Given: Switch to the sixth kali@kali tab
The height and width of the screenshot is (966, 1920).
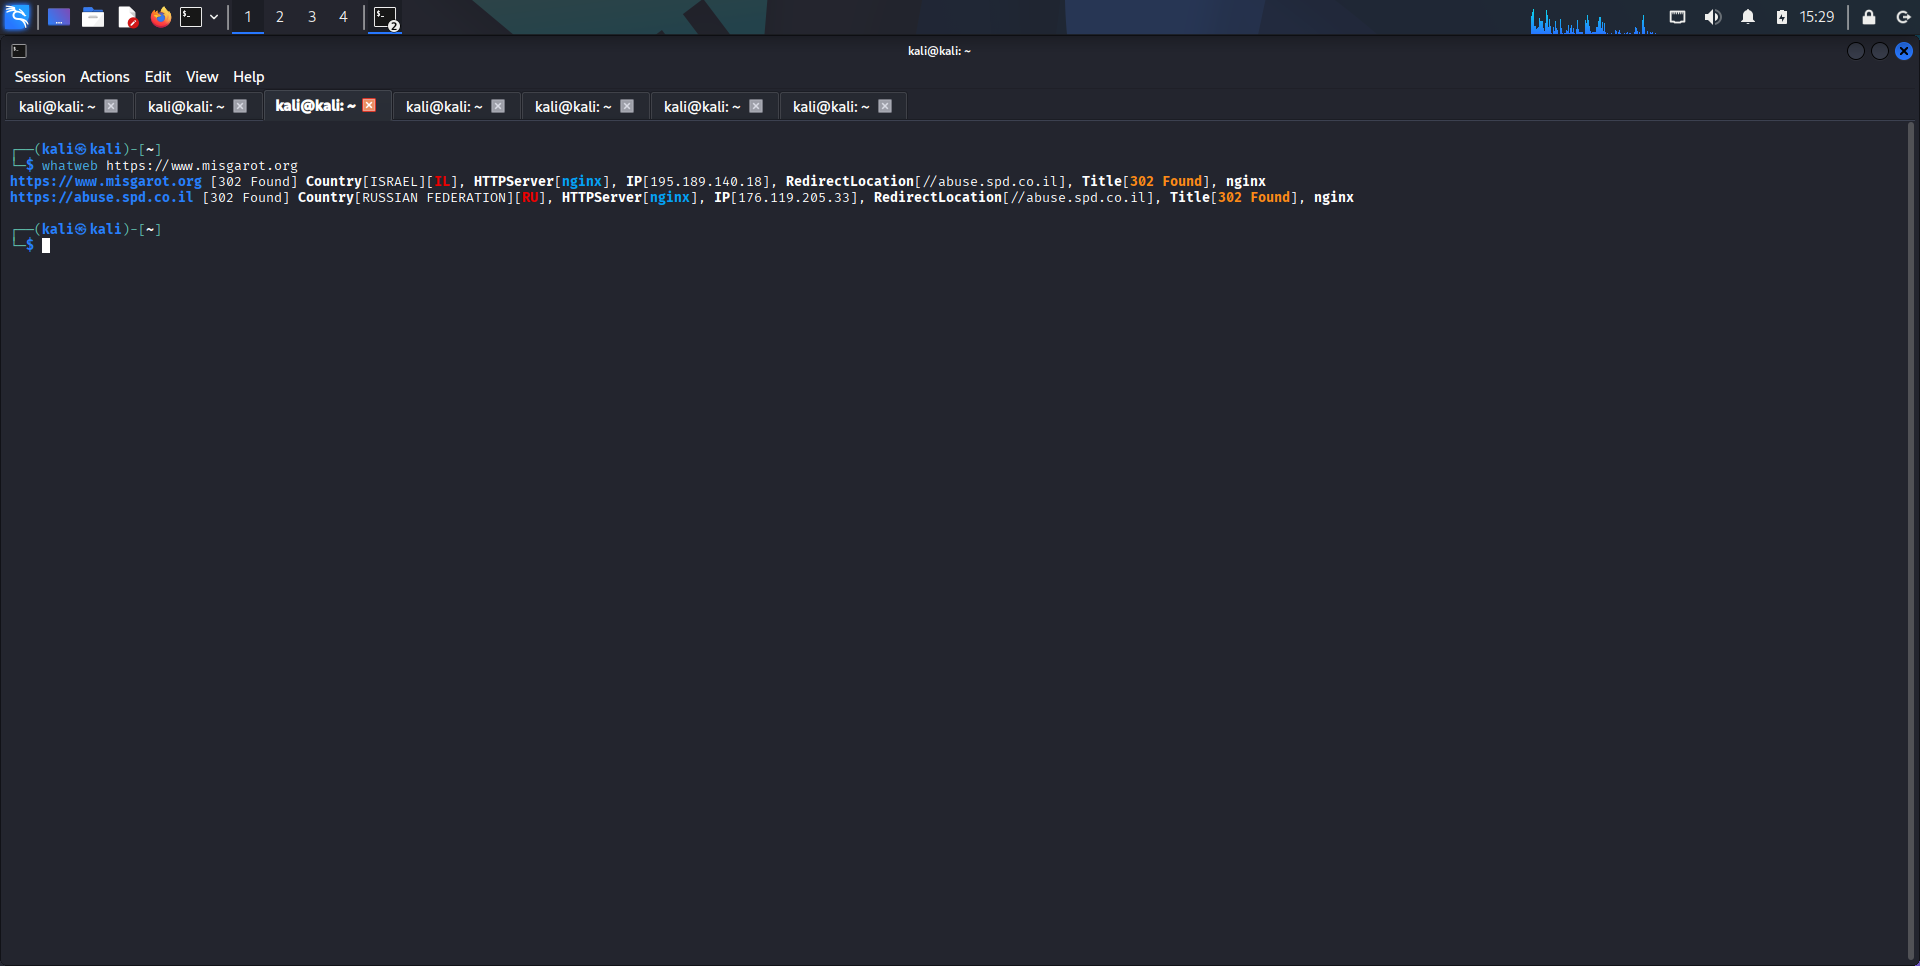Looking at the screenshot, I should click(x=702, y=106).
